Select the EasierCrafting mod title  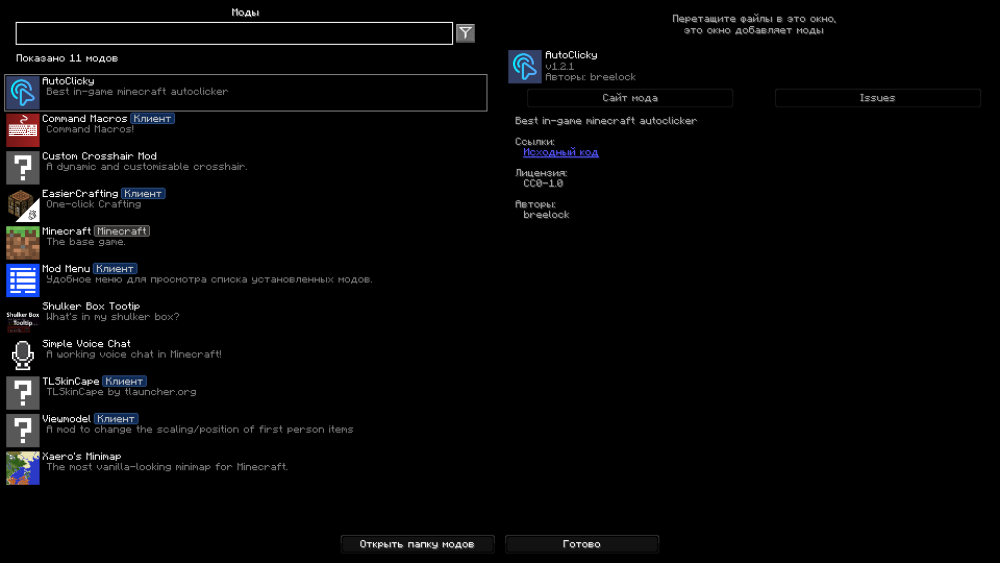click(80, 194)
